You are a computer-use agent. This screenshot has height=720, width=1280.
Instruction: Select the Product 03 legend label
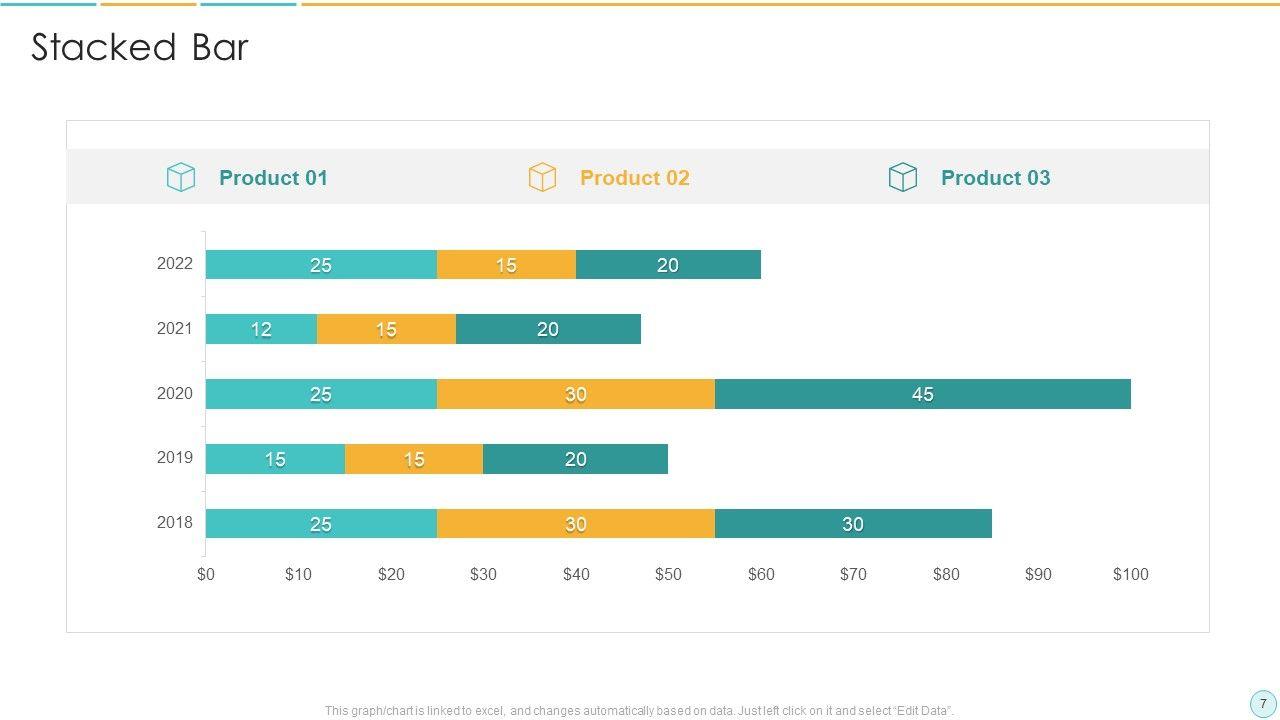tap(995, 178)
